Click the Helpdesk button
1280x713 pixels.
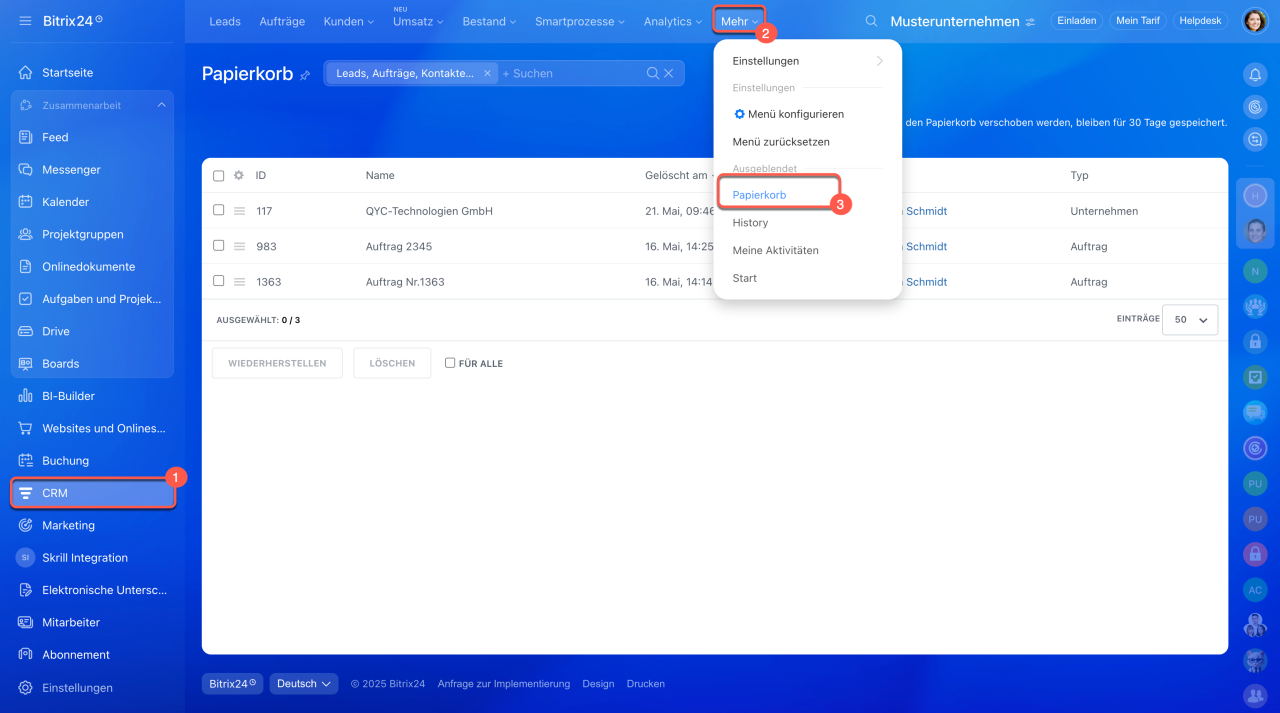(x=1201, y=21)
